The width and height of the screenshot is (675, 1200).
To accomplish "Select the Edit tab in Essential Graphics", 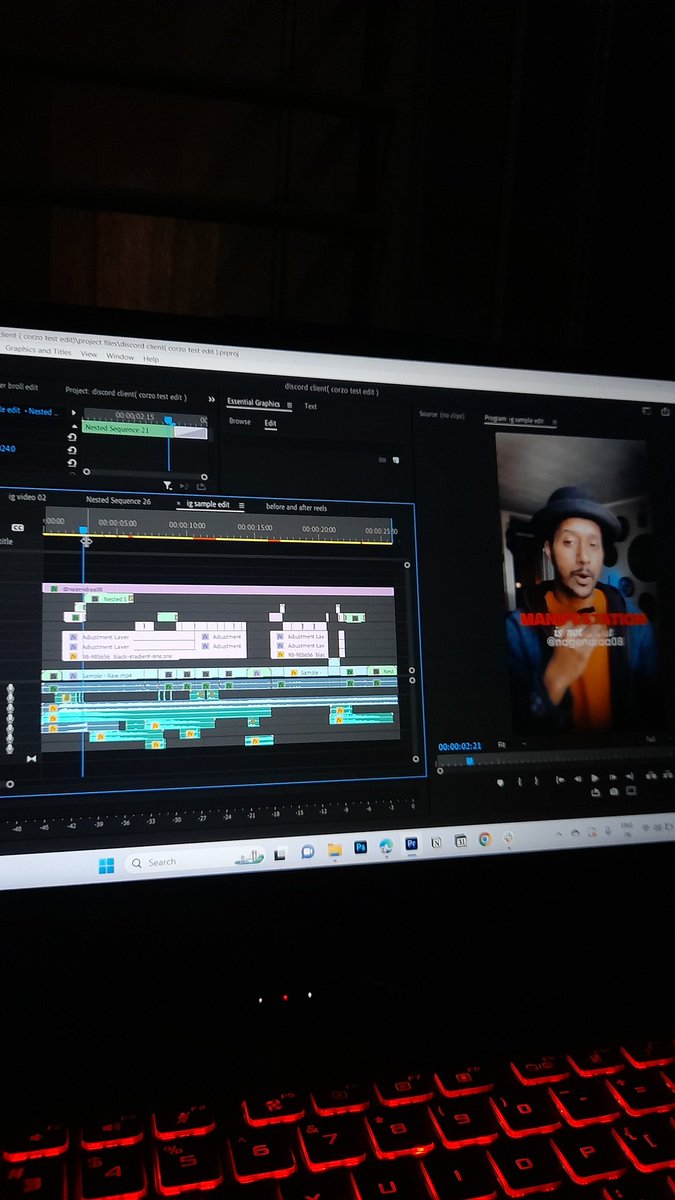I will point(270,423).
